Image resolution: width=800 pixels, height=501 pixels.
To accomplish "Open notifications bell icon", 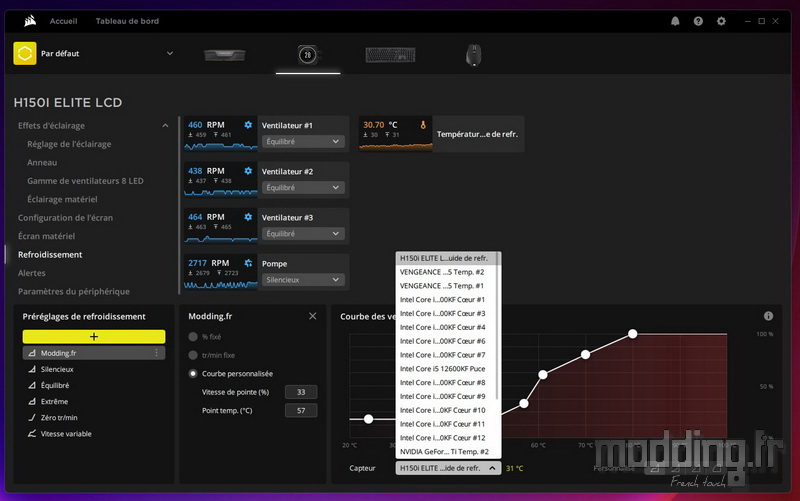I will click(x=675, y=21).
